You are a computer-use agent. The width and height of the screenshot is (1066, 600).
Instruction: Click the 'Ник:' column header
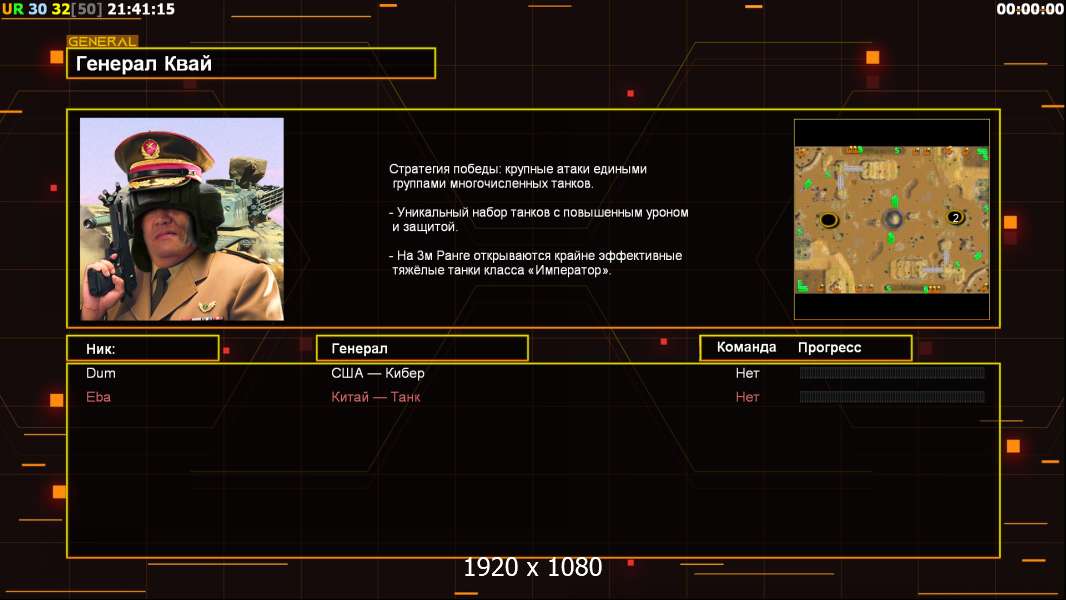click(143, 348)
